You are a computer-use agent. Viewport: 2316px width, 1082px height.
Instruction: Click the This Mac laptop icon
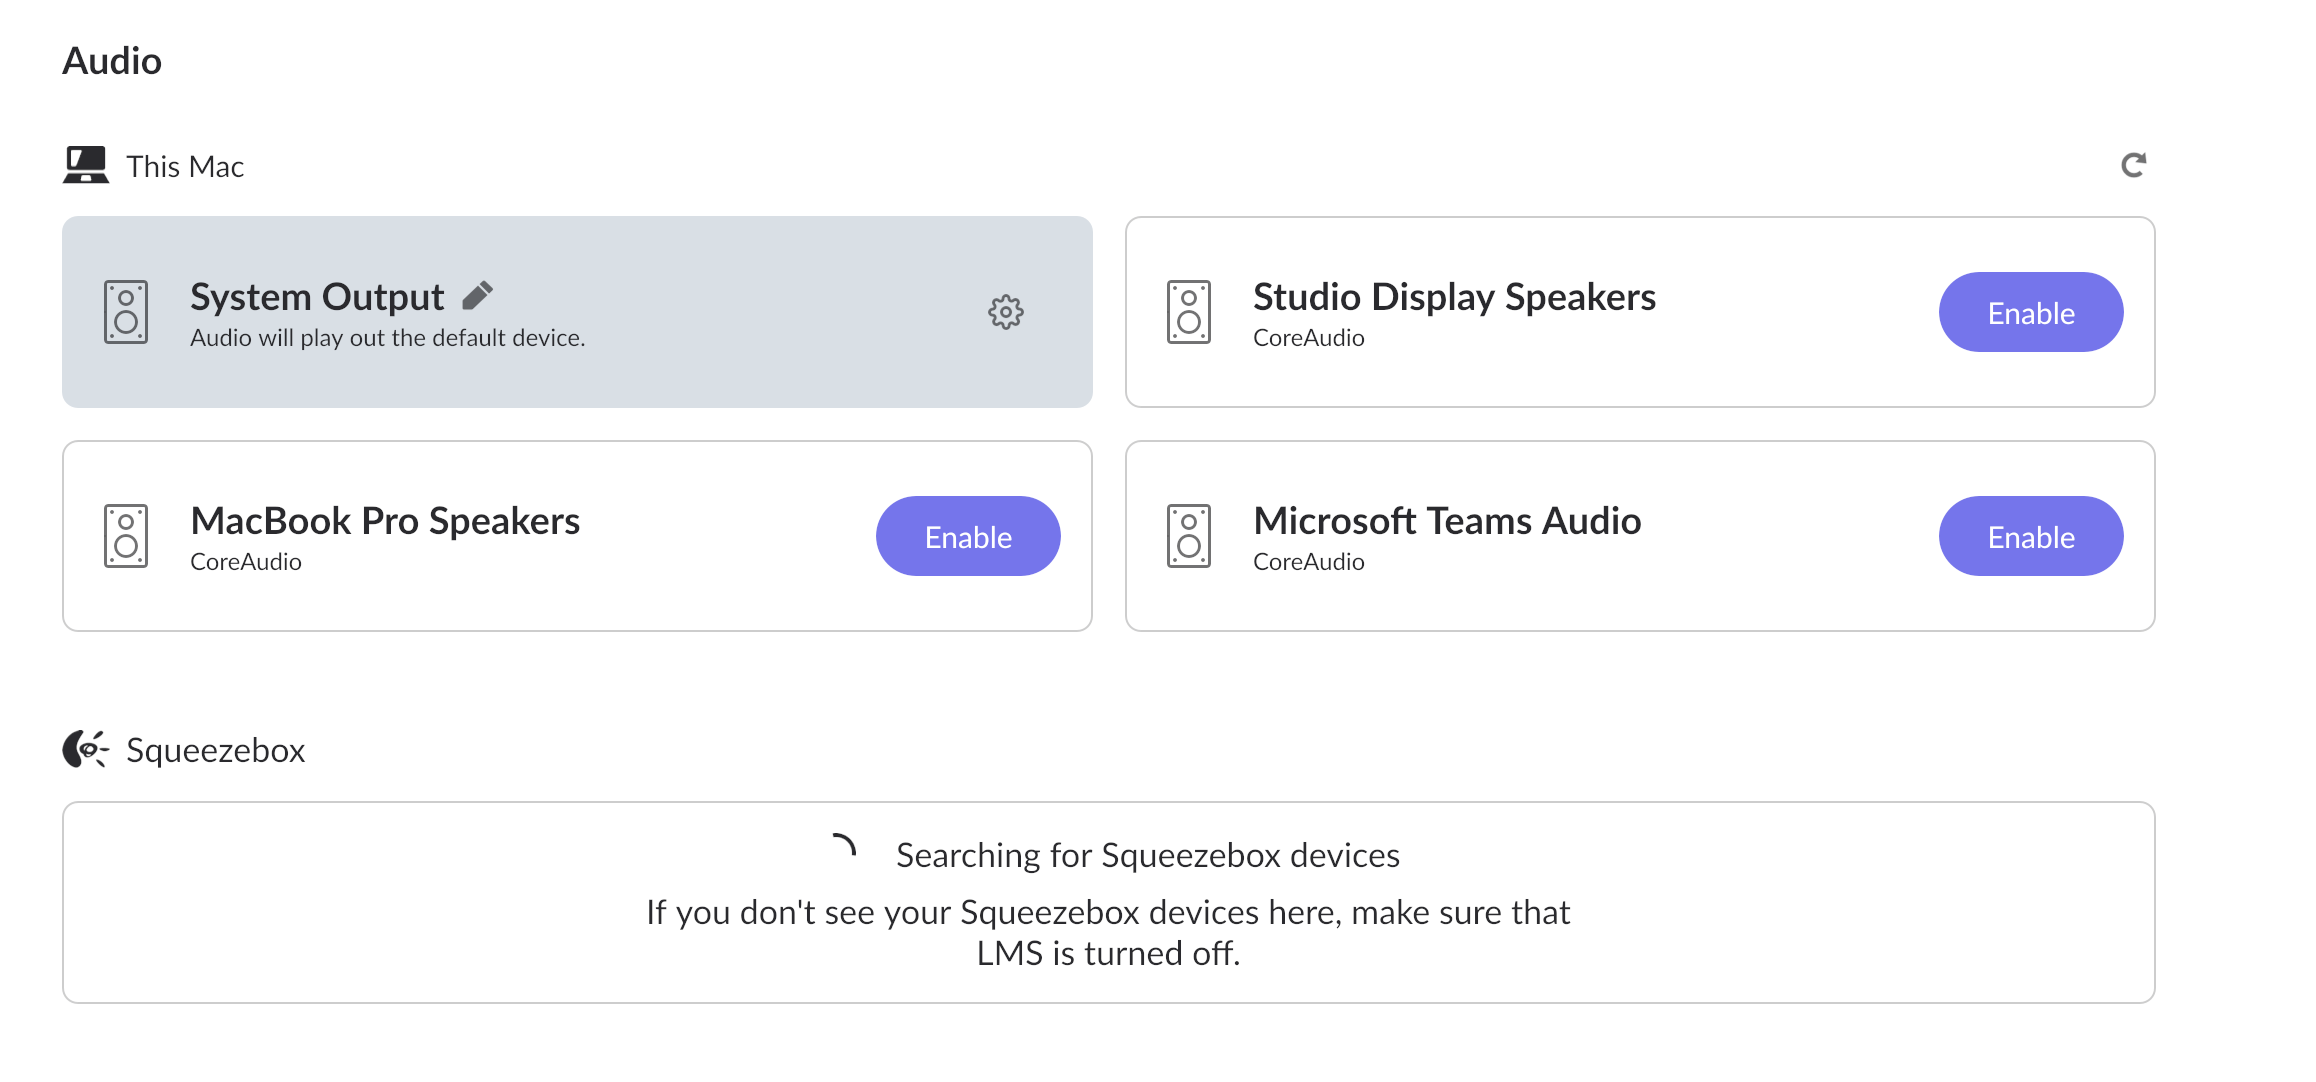[86, 165]
